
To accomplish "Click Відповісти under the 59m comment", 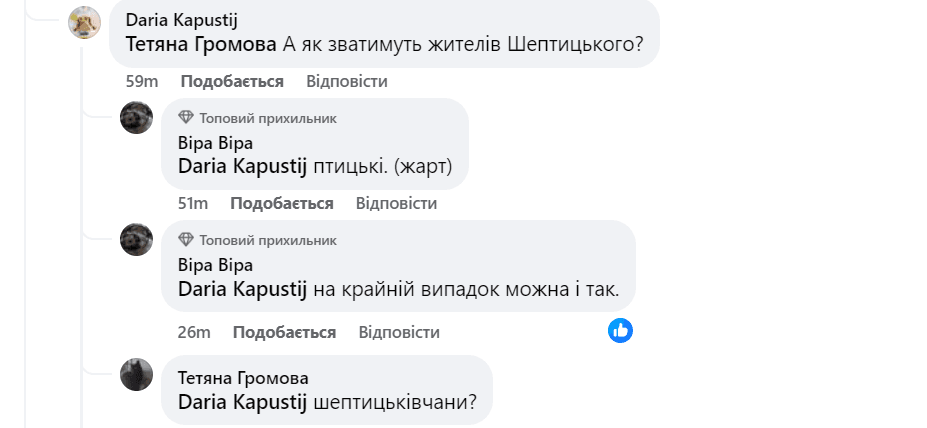I will (346, 81).
